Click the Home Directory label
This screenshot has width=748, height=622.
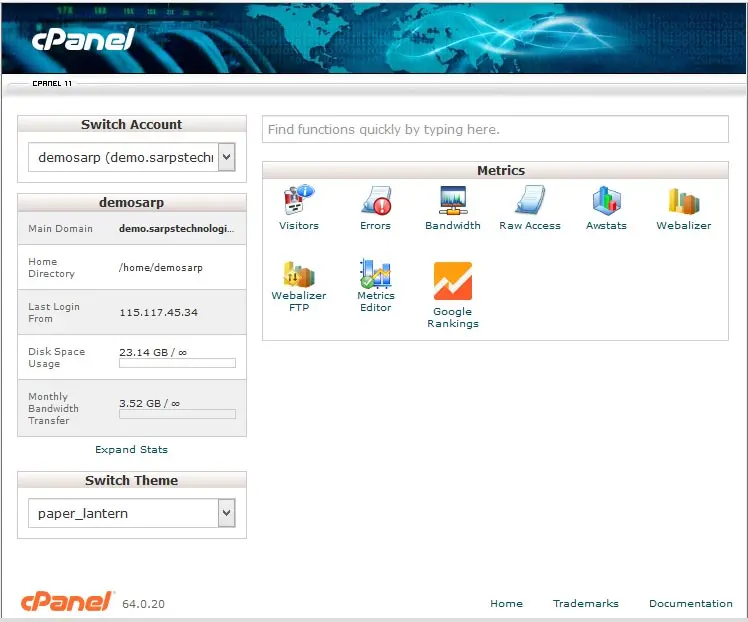[x=52, y=268]
